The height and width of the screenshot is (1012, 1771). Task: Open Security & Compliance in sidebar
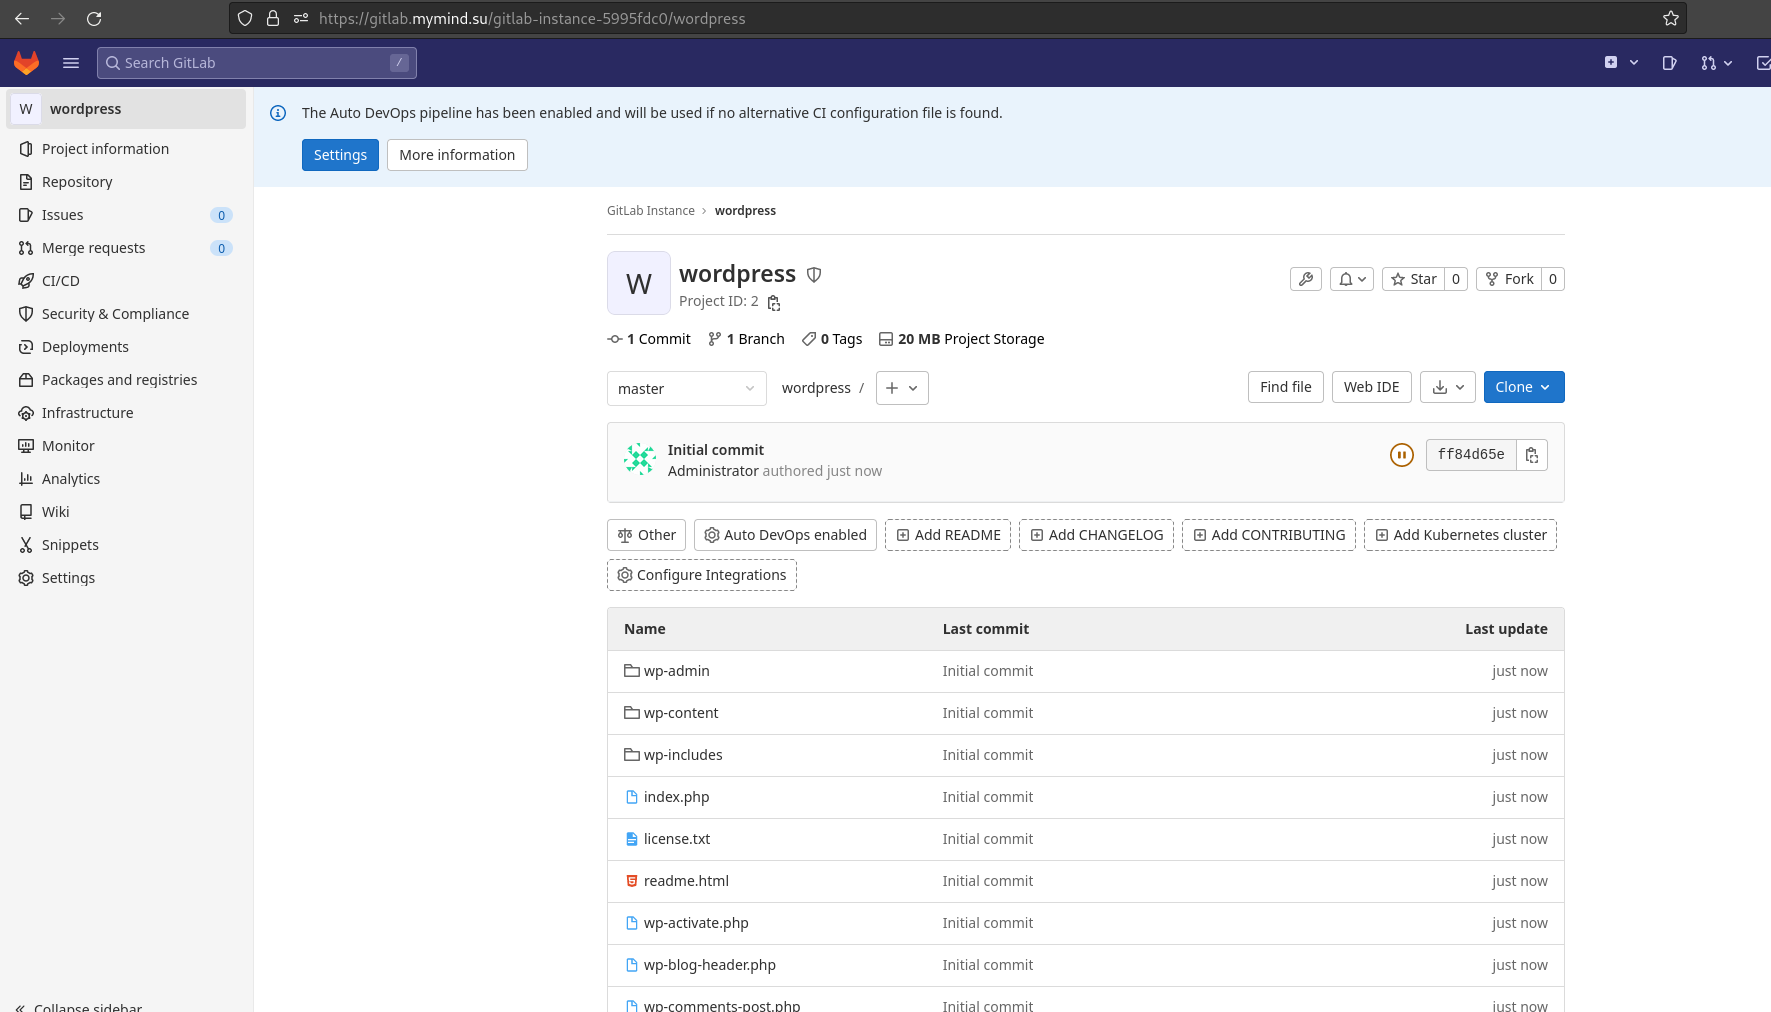(x=126, y=314)
